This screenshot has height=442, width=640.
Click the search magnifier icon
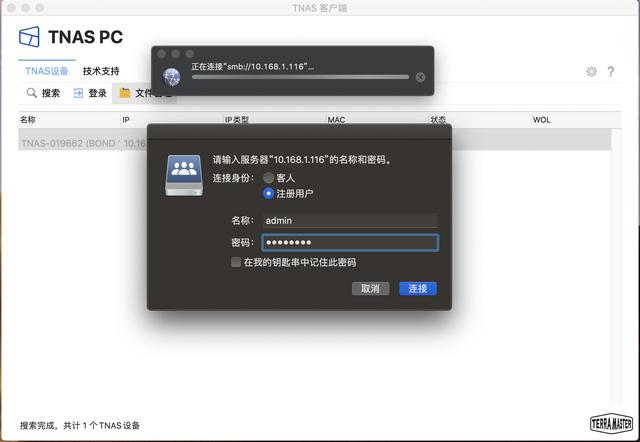click(31, 93)
